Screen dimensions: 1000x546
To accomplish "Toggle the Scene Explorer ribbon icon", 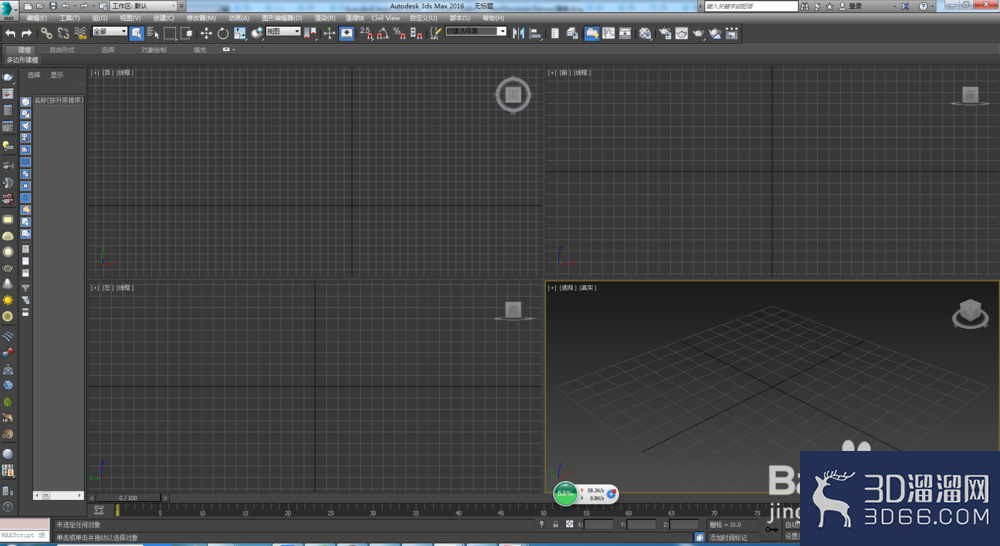I will point(555,33).
